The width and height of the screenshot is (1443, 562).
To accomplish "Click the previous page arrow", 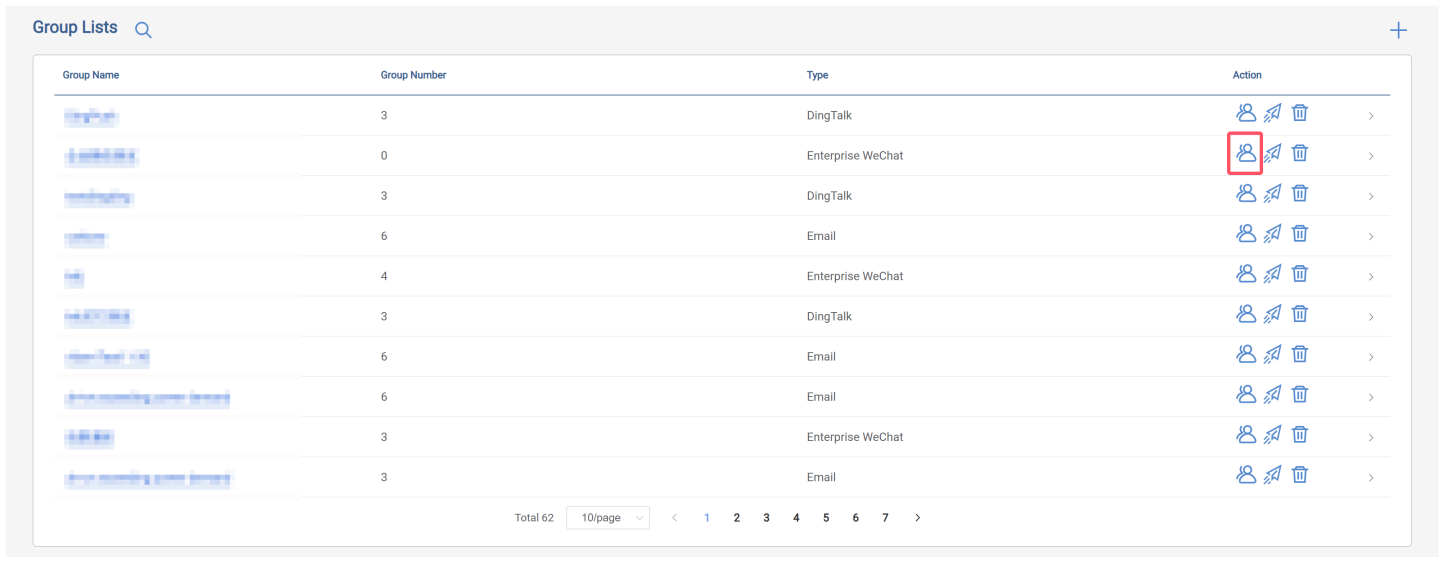I will click(x=675, y=518).
